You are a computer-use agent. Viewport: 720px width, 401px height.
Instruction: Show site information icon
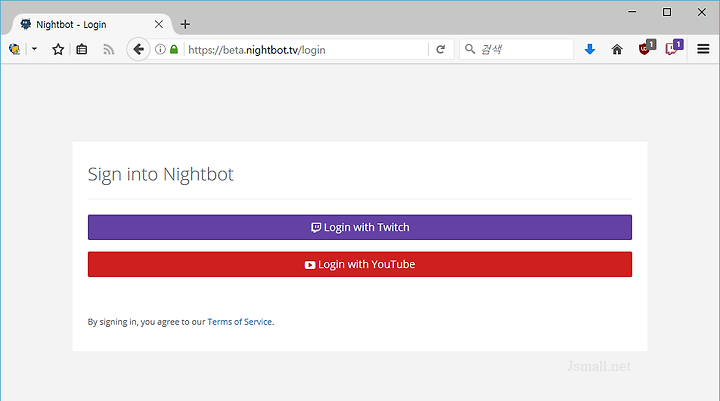click(x=160, y=49)
